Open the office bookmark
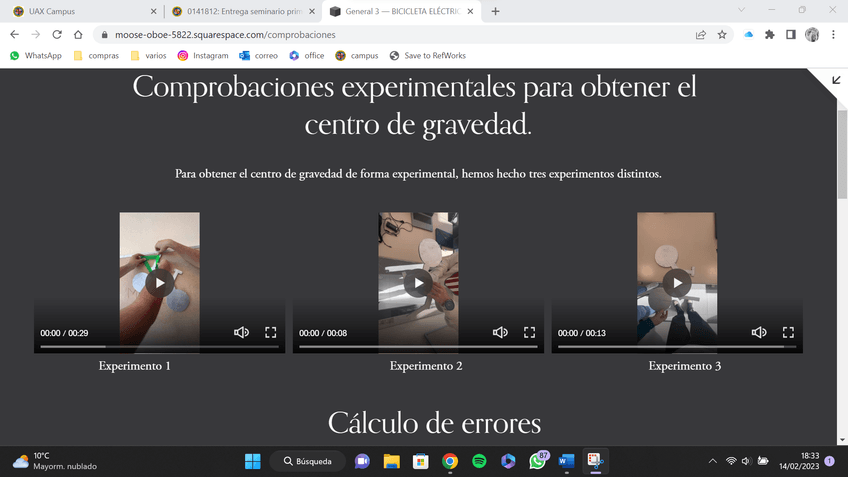The image size is (848, 477). tap(307, 56)
